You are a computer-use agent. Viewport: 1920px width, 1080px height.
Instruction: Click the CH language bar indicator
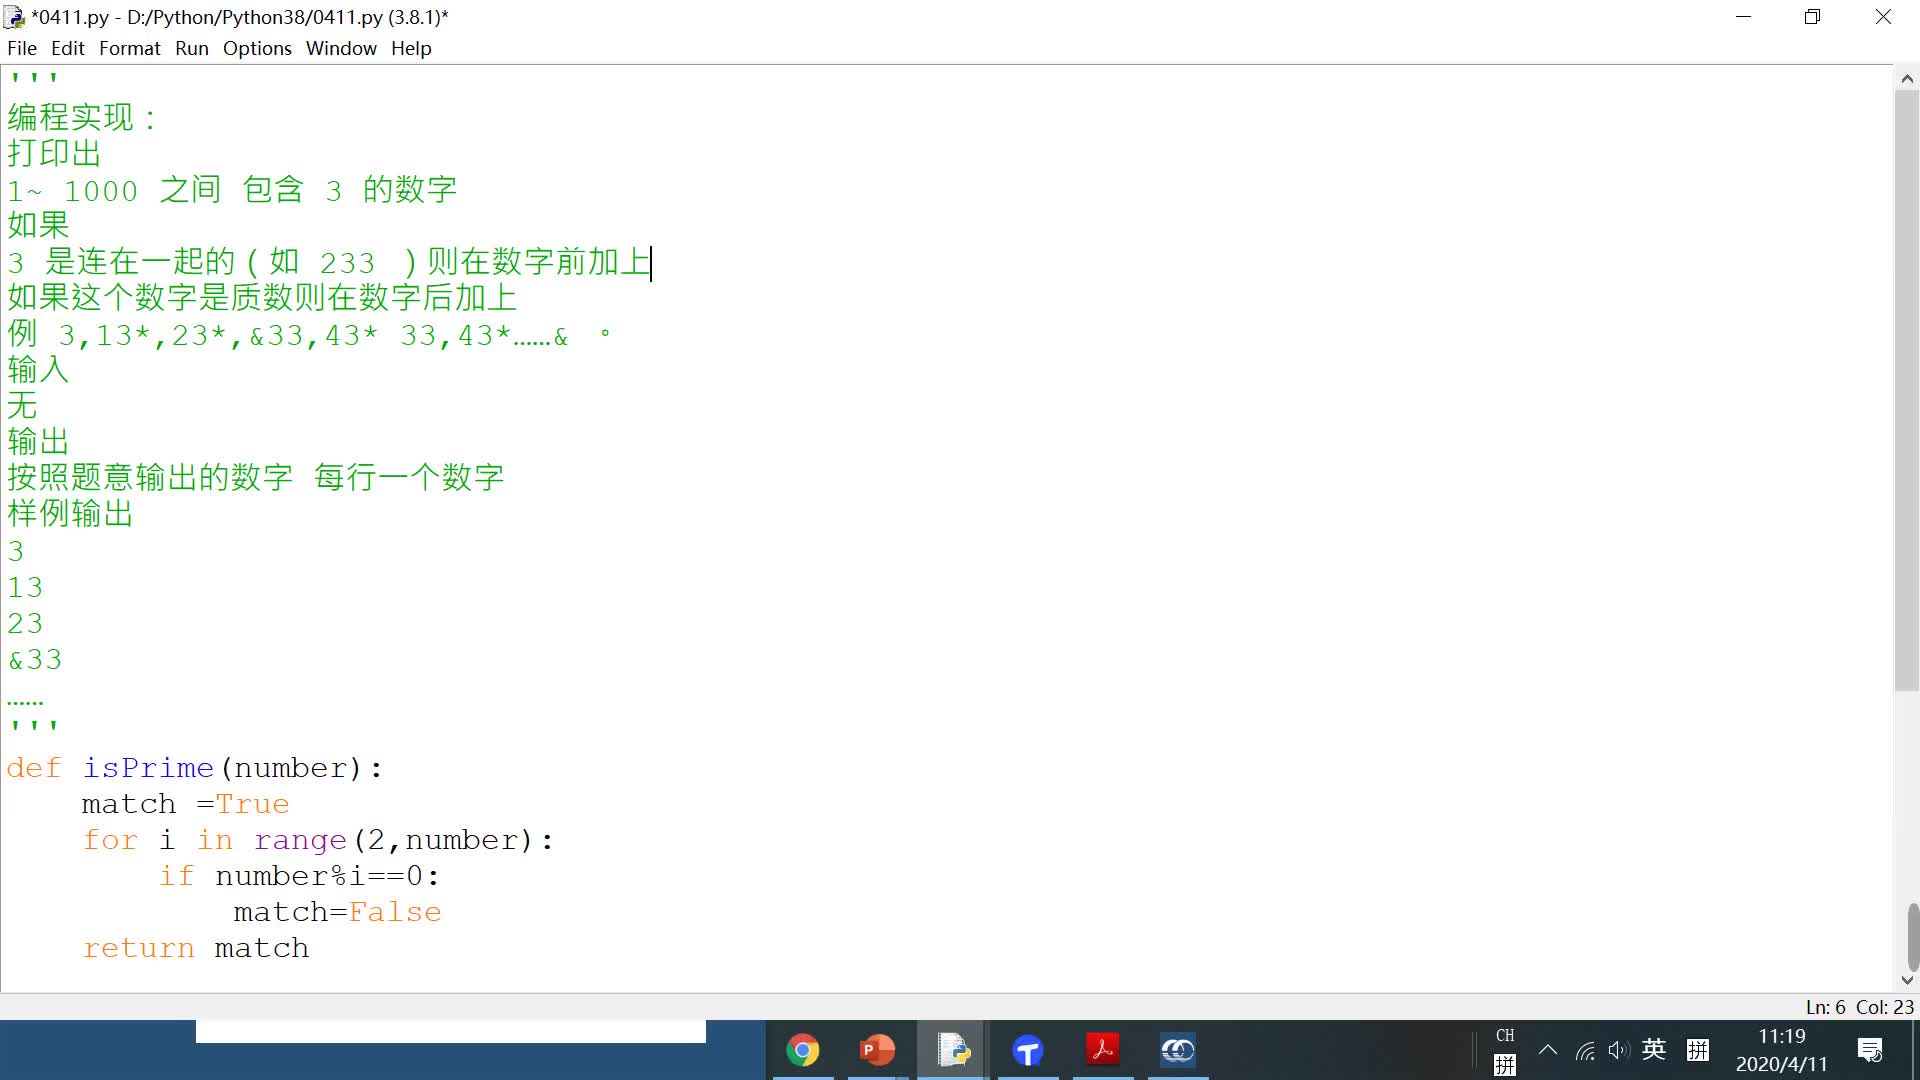tap(1505, 1036)
